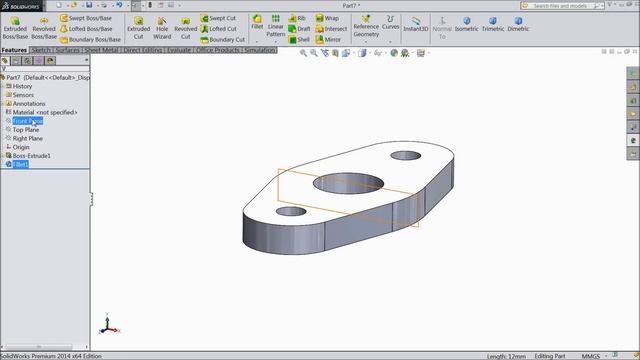Viewport: 640px width, 360px height.
Task: Open the Sheet Metal tab
Action: tap(101, 50)
